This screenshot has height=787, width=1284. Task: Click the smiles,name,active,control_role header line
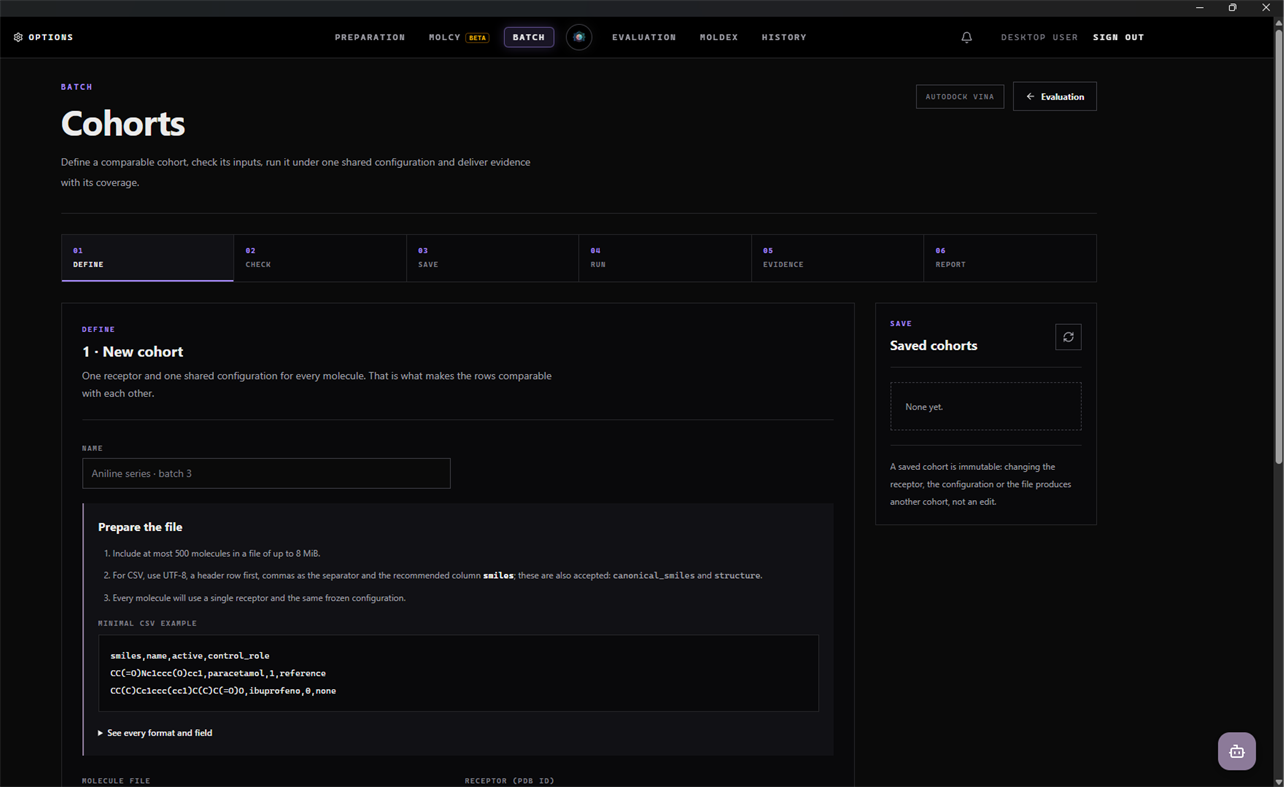click(190, 656)
